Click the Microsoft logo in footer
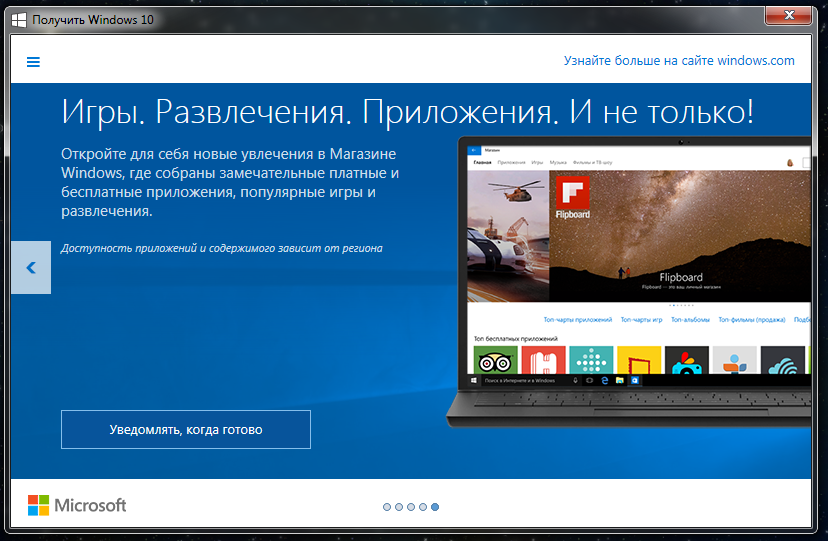 pyautogui.click(x=77, y=505)
